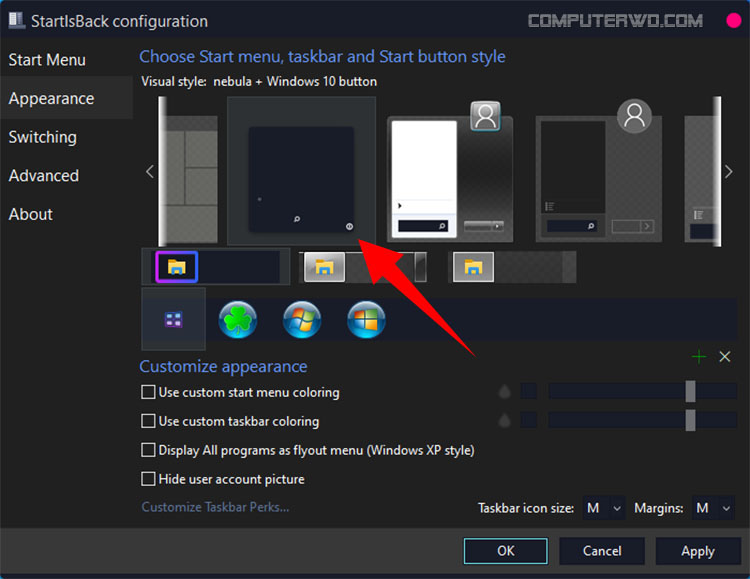
Task: Select the nebula dark taskbar style
Action: 216,267
